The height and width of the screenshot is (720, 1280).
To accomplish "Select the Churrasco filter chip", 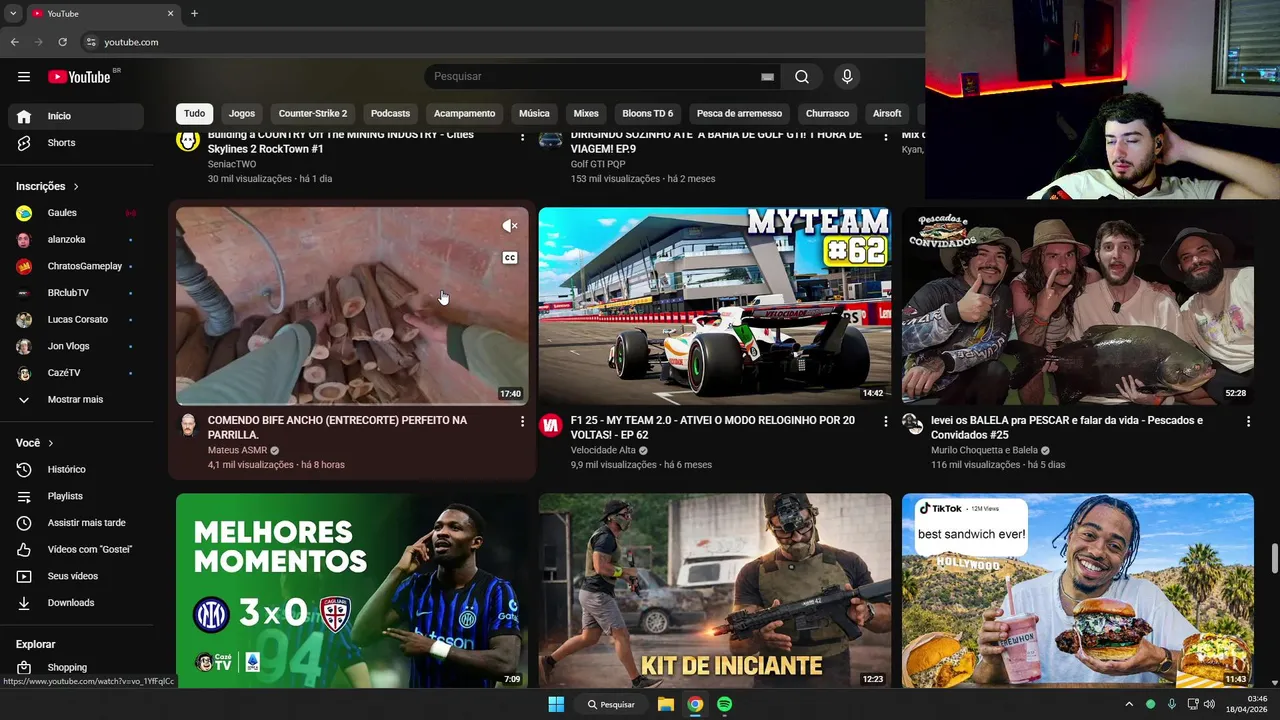I will (828, 114).
